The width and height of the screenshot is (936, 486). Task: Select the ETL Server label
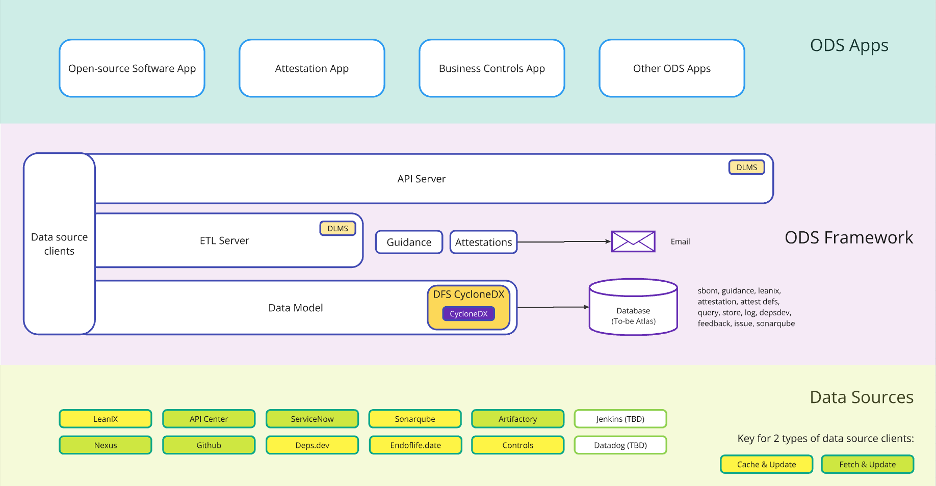(224, 241)
